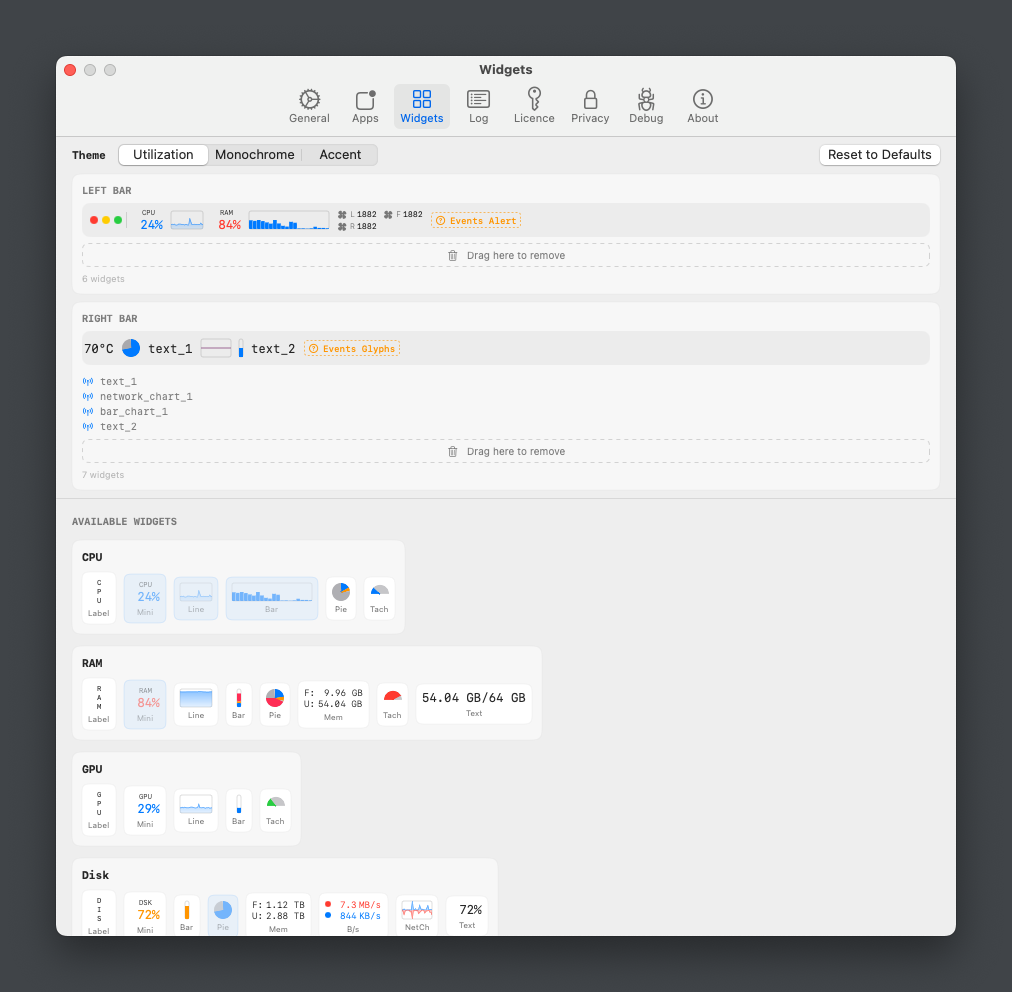1012x992 pixels.
Task: Select text_2 widget in Right Bar strip
Action: [273, 349]
